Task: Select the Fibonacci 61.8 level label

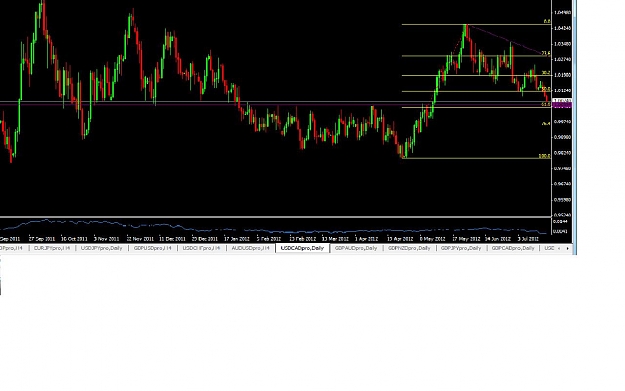Action: tap(546, 104)
